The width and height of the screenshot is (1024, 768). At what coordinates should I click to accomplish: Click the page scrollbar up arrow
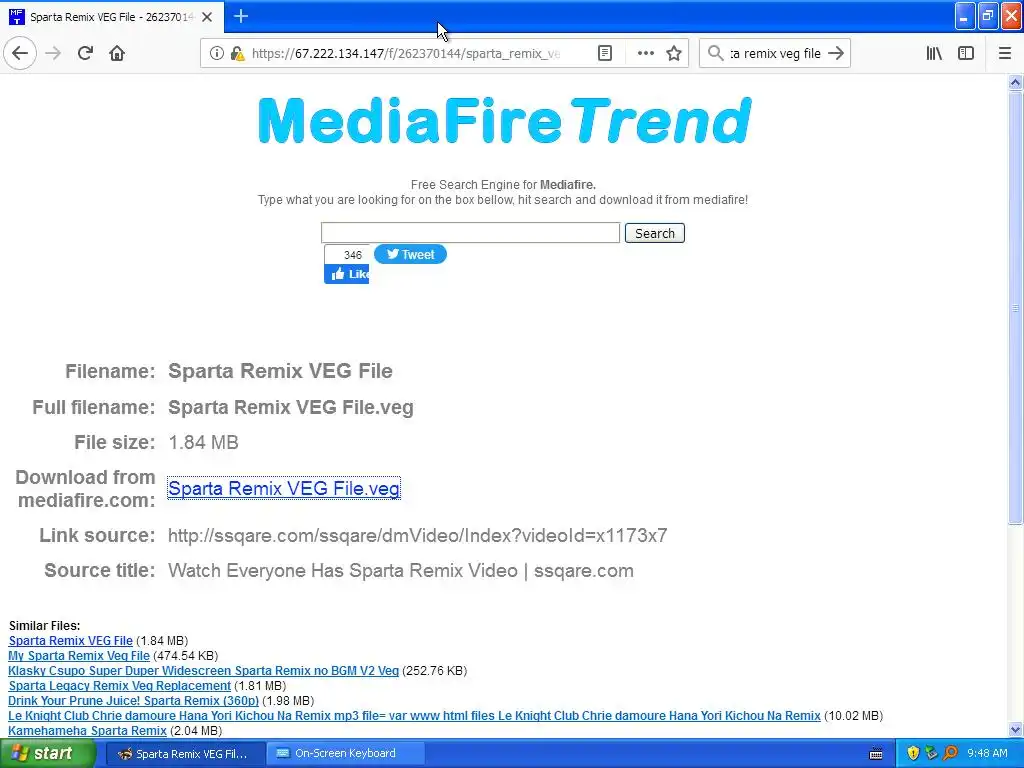coord(1015,82)
